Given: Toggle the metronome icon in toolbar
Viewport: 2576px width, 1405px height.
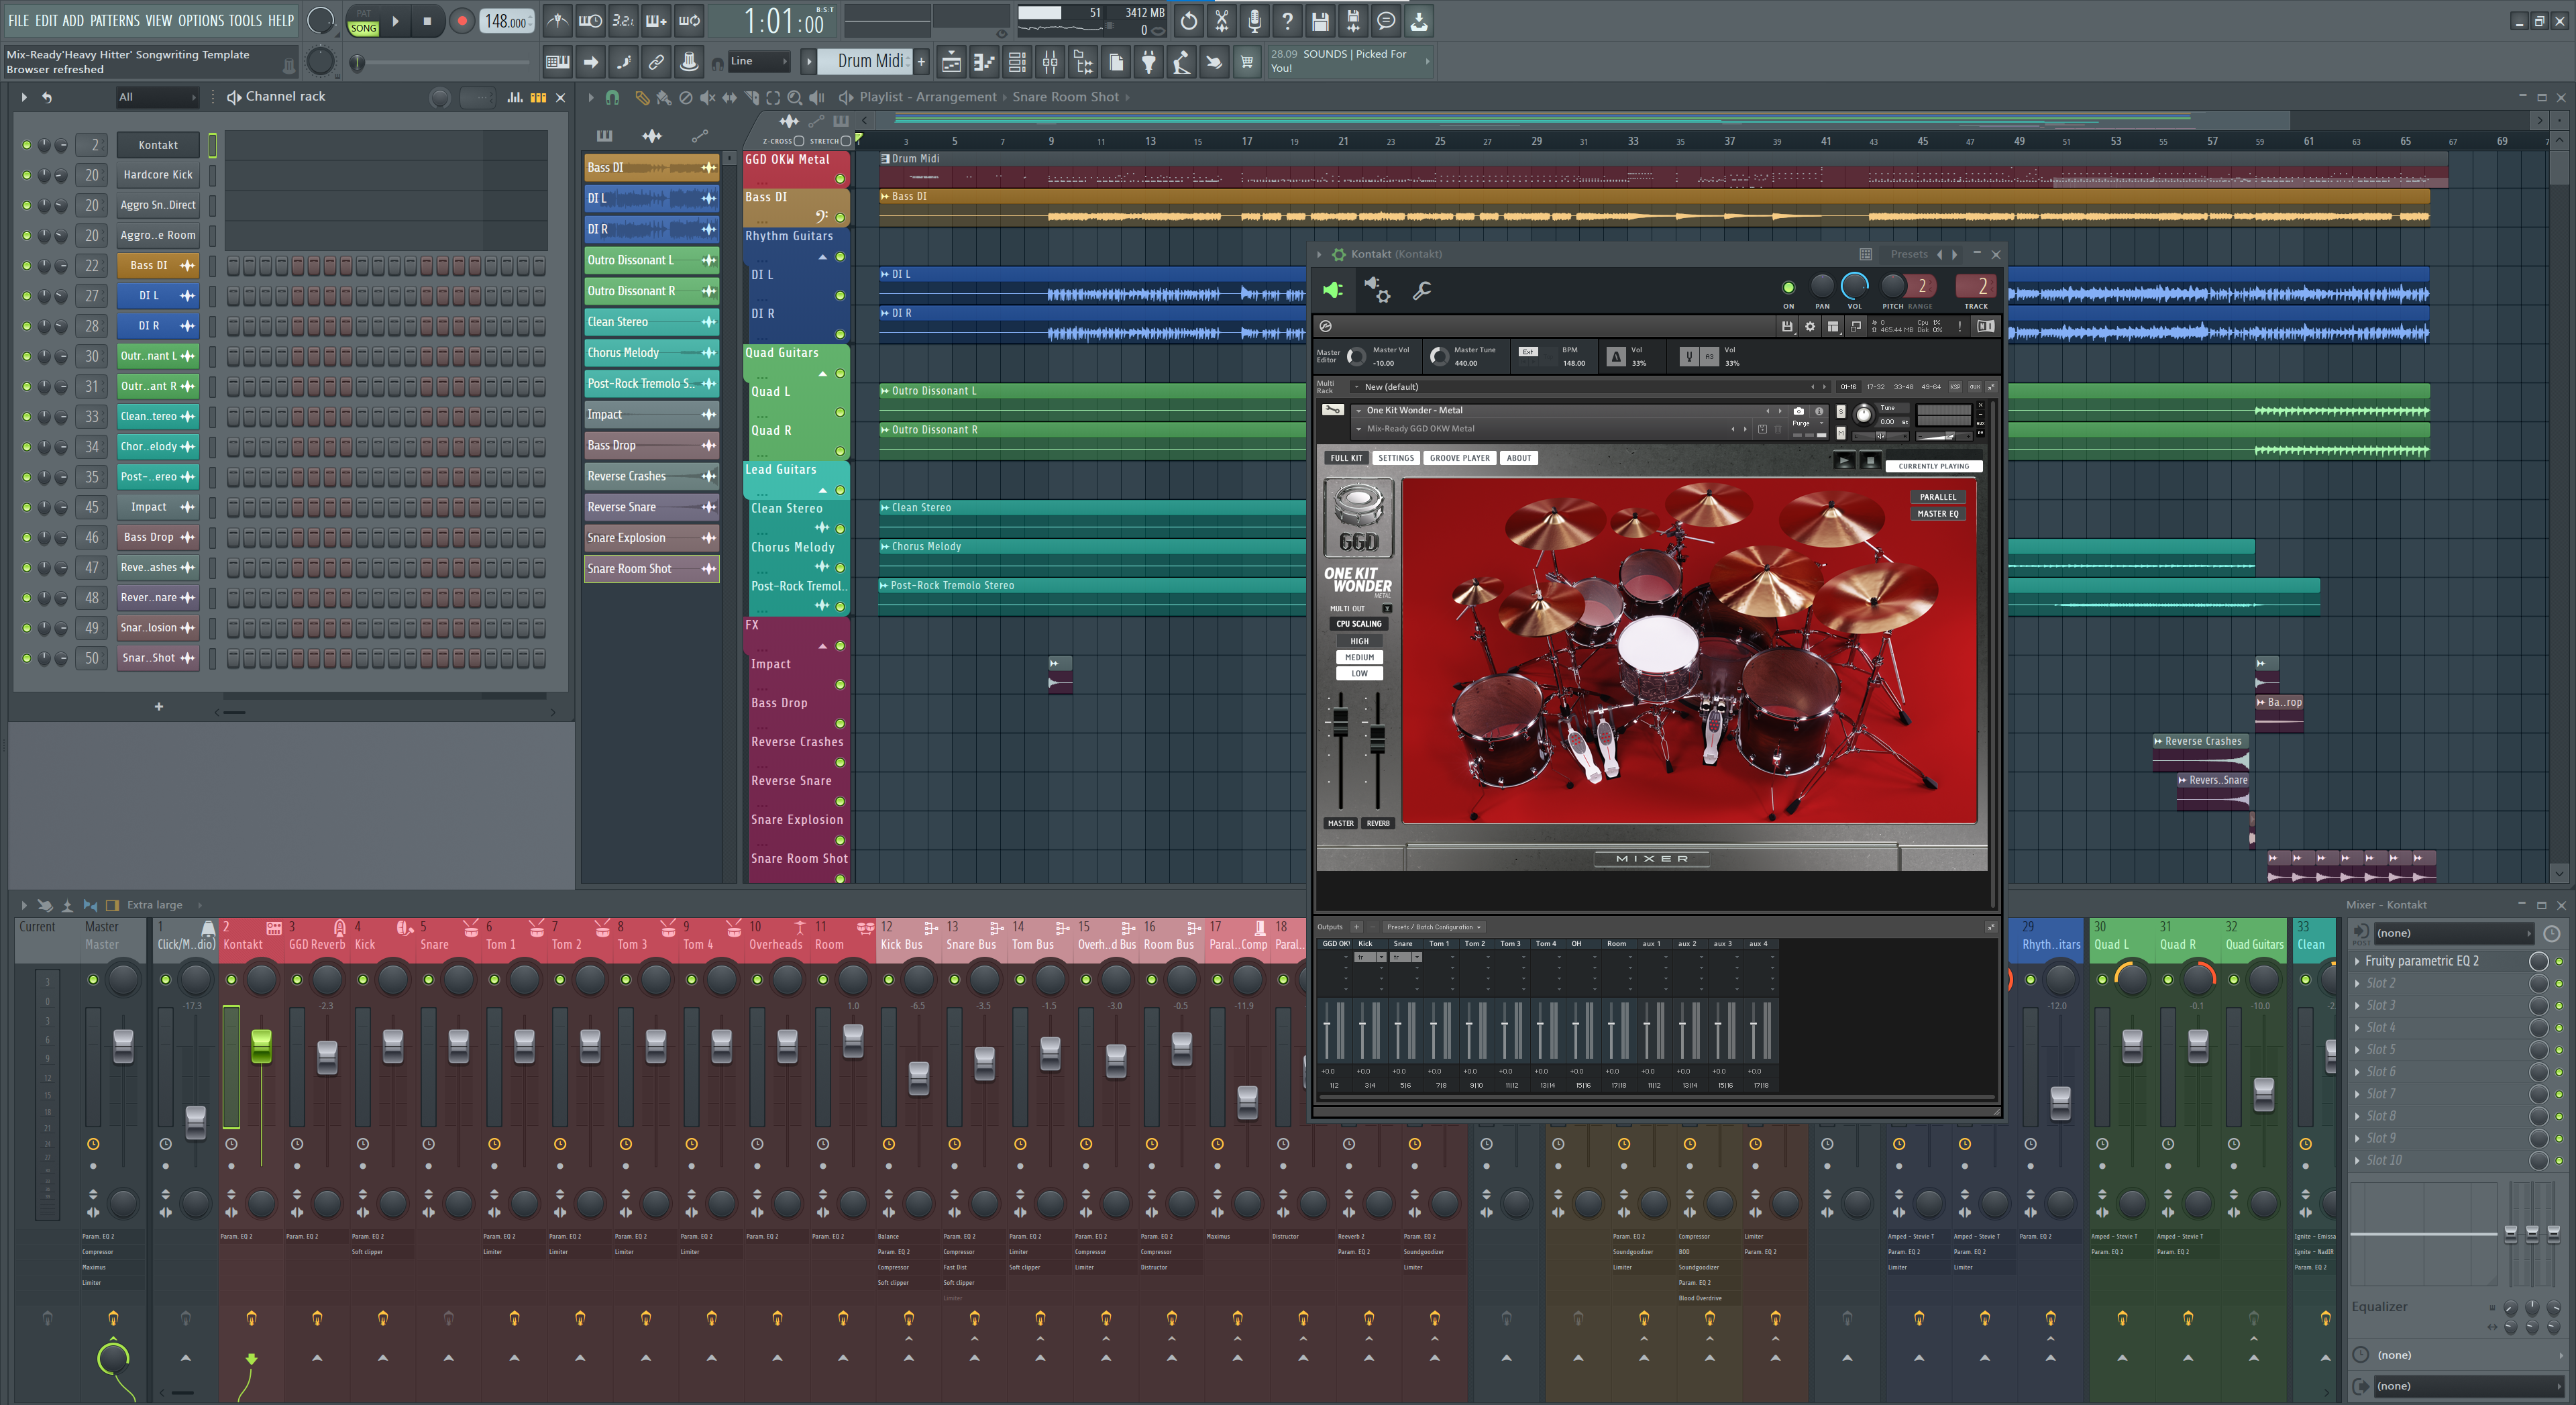Looking at the screenshot, I should click(x=558, y=21).
